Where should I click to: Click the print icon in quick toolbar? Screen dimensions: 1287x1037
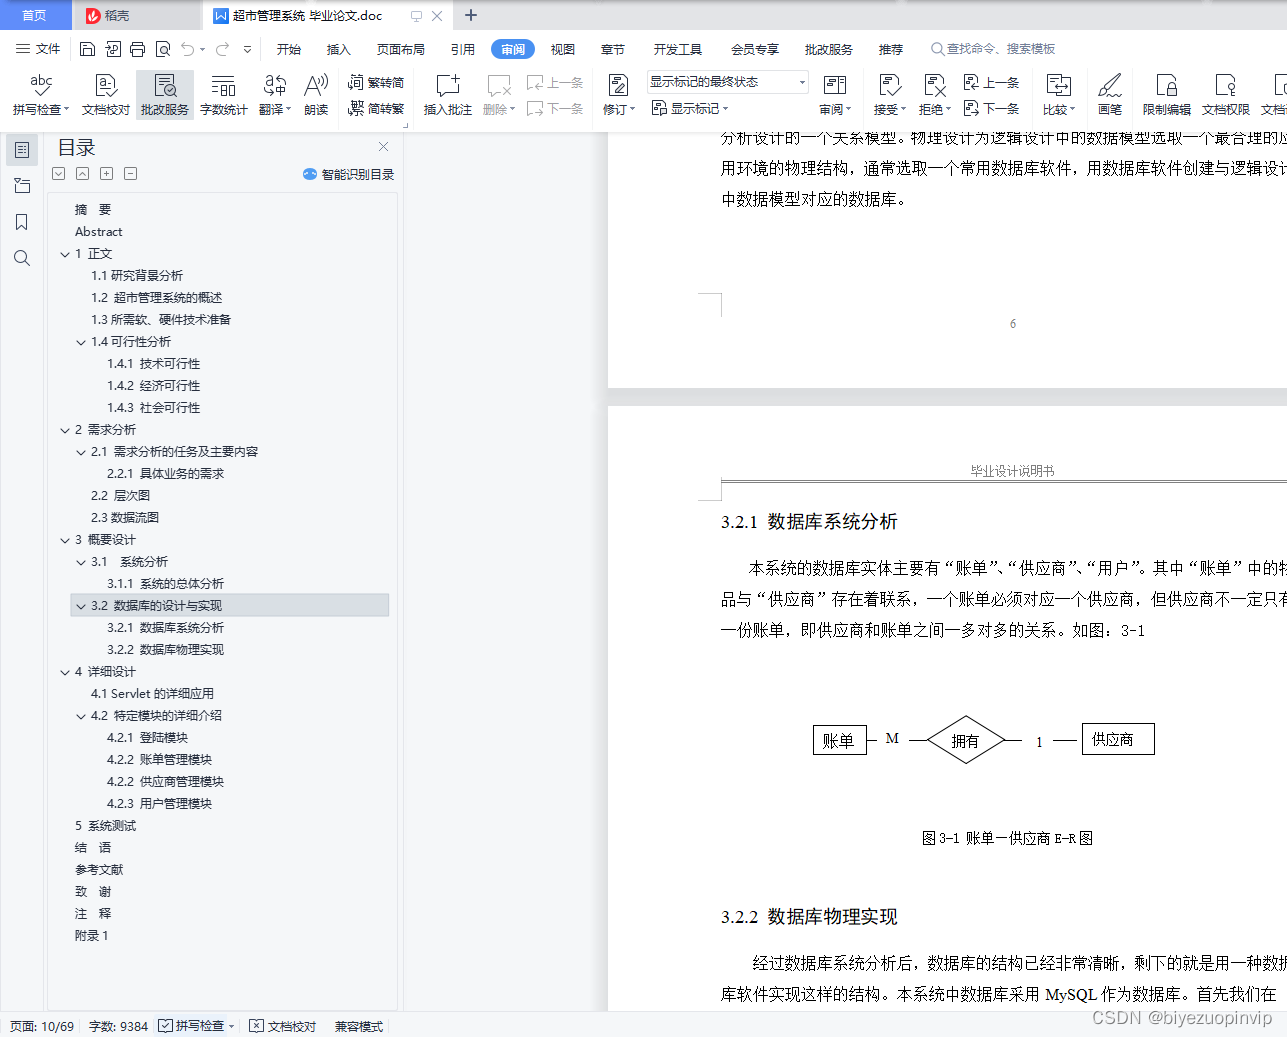coord(138,49)
